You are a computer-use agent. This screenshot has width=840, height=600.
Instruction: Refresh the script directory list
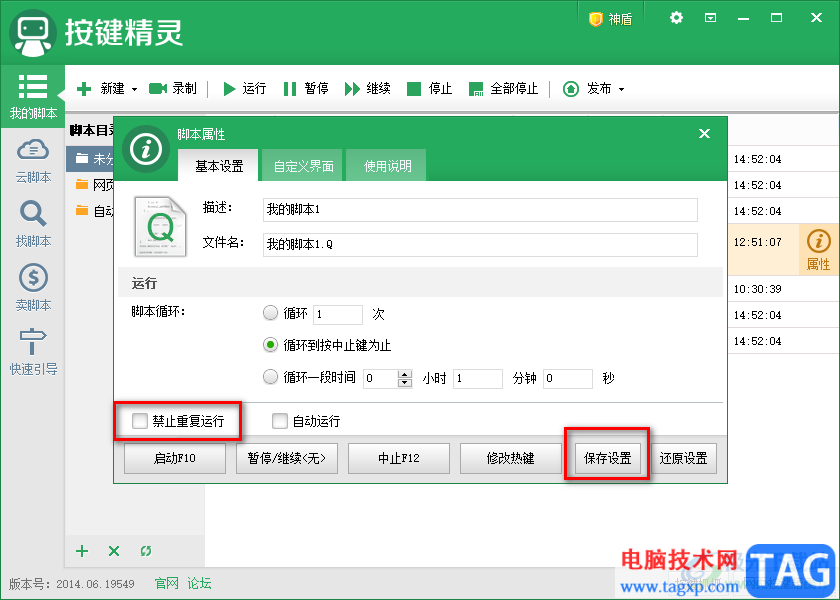pos(146,551)
